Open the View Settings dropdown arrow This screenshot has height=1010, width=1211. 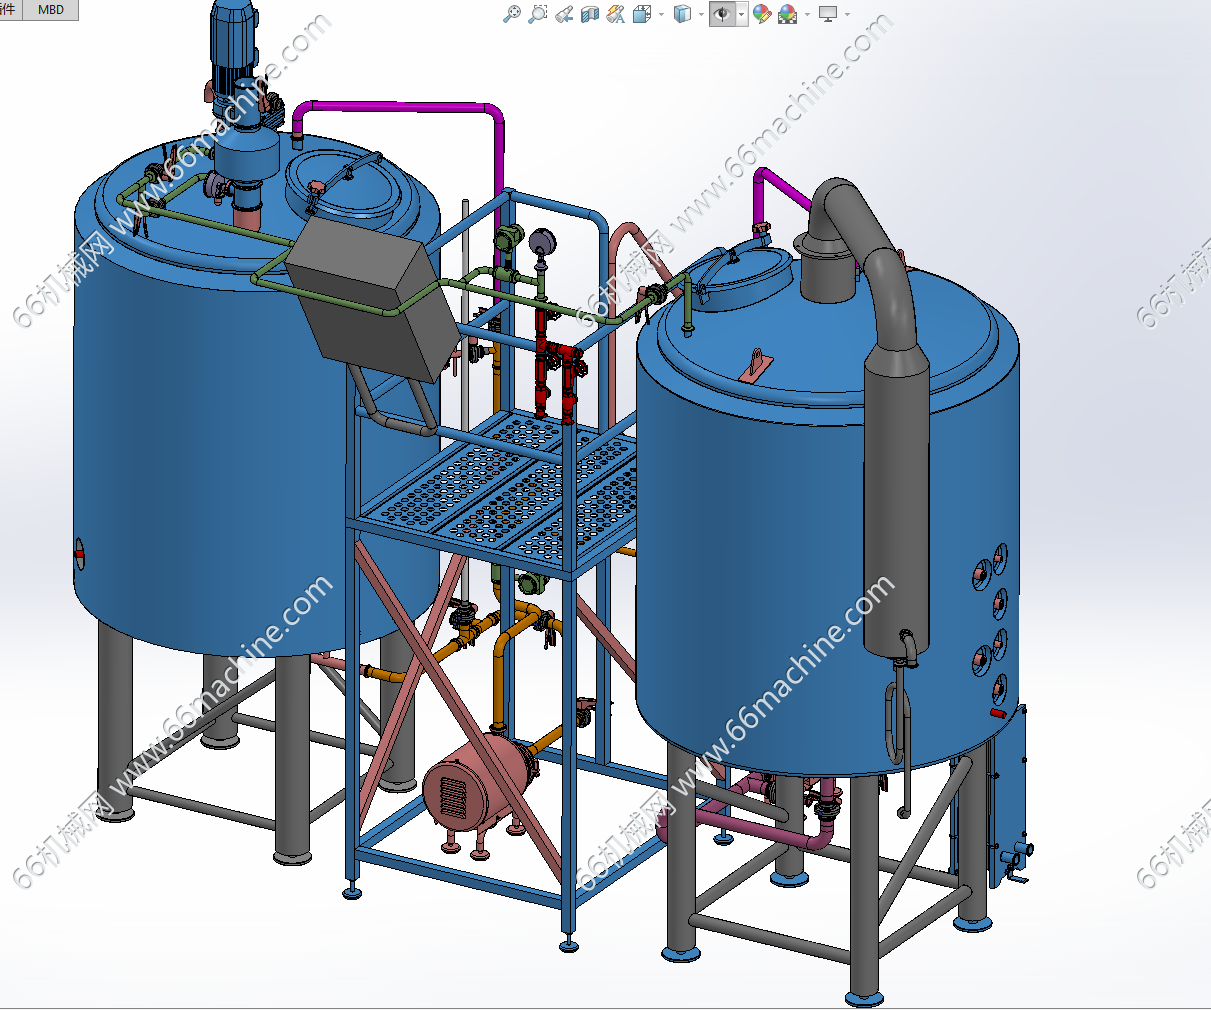847,14
